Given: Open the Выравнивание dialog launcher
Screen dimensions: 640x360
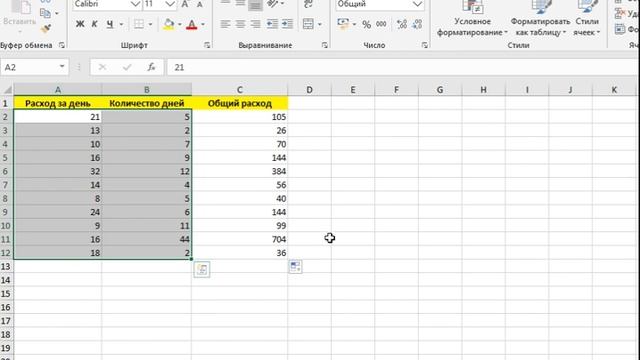Looking at the screenshot, I should 324,45.
